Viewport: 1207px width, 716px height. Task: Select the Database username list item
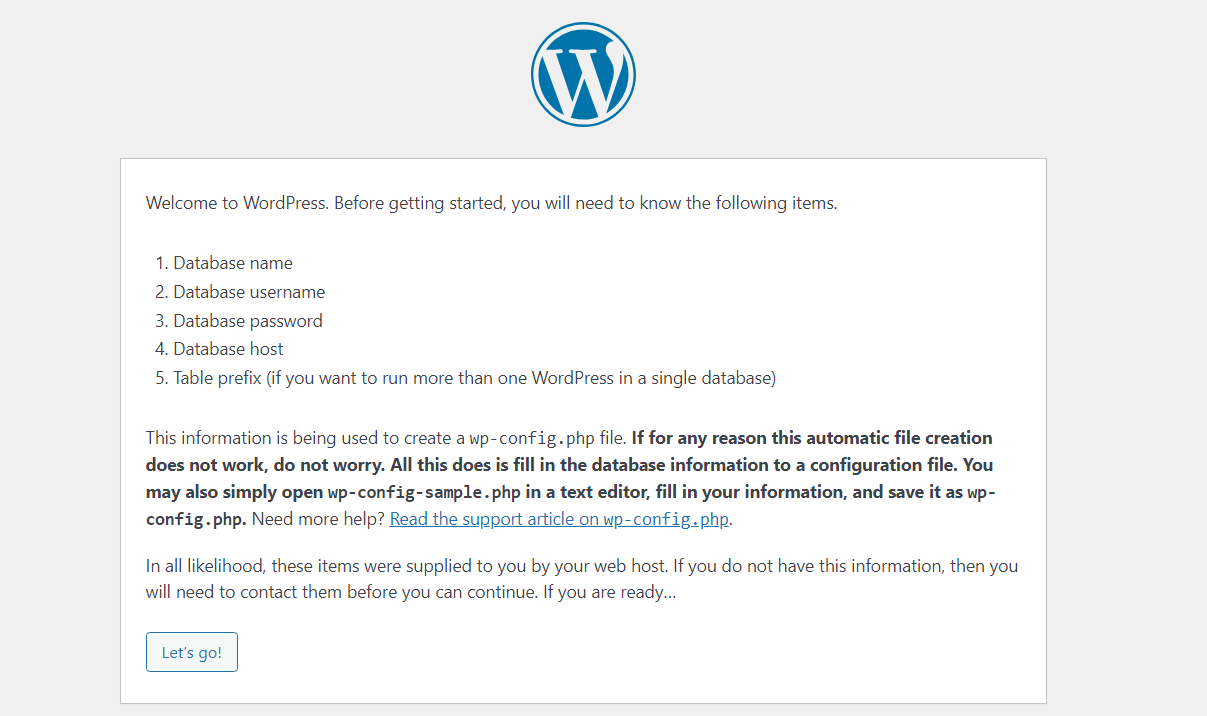click(x=248, y=291)
